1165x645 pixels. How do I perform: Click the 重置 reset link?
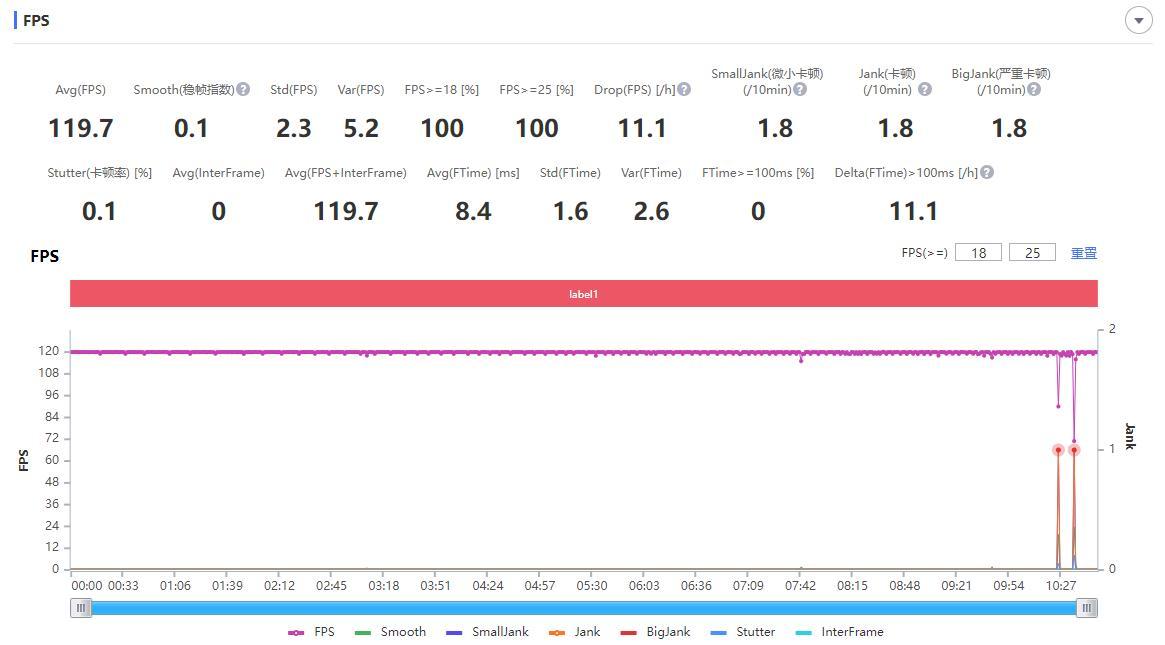coord(1084,253)
